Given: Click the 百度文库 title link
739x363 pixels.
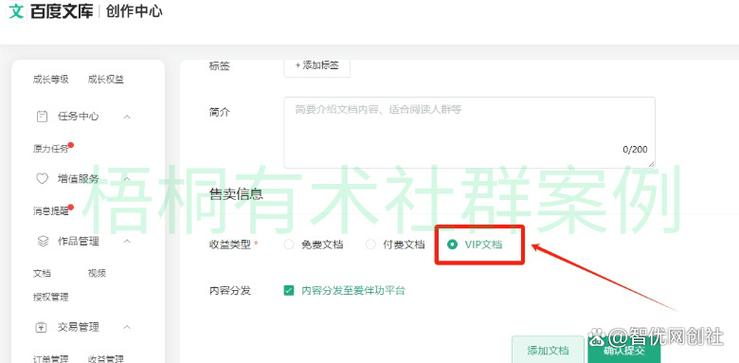Looking at the screenshot, I should (62, 11).
